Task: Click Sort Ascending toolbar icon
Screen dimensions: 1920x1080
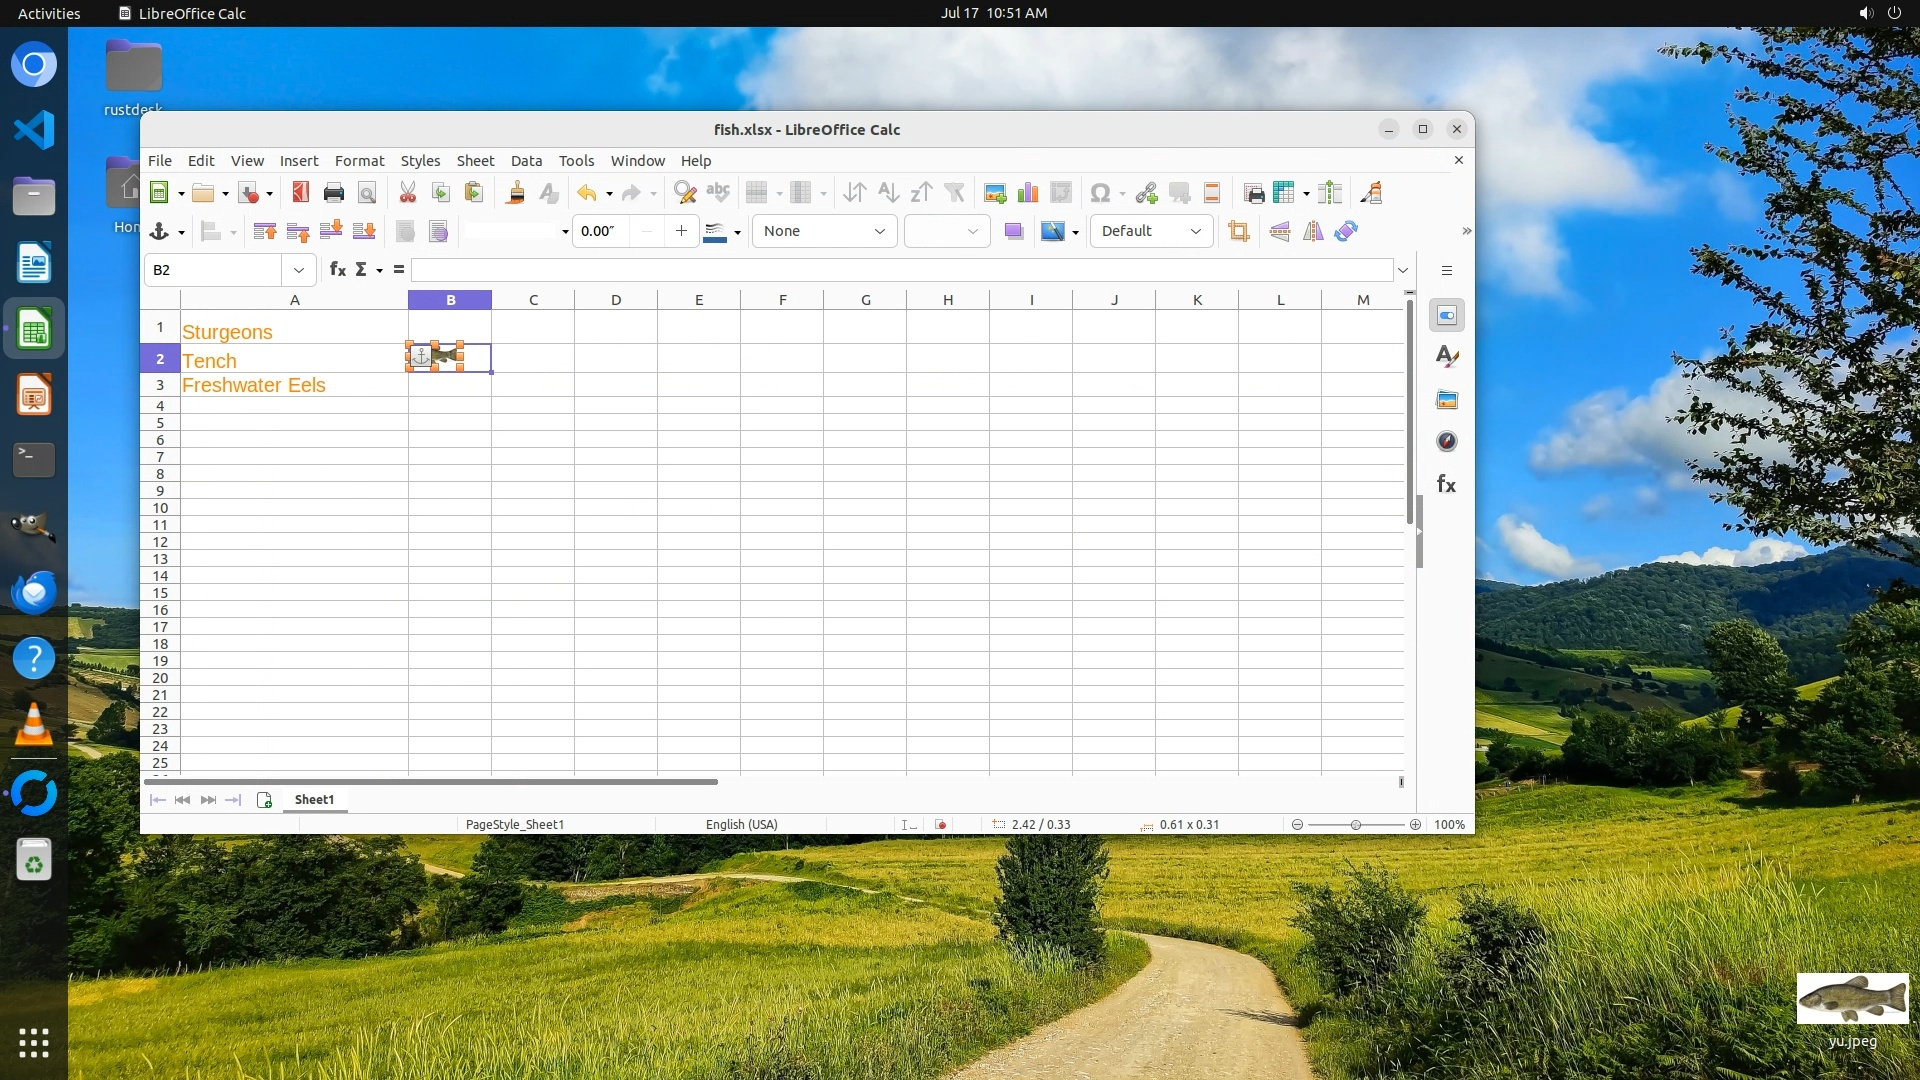Action: click(x=888, y=193)
